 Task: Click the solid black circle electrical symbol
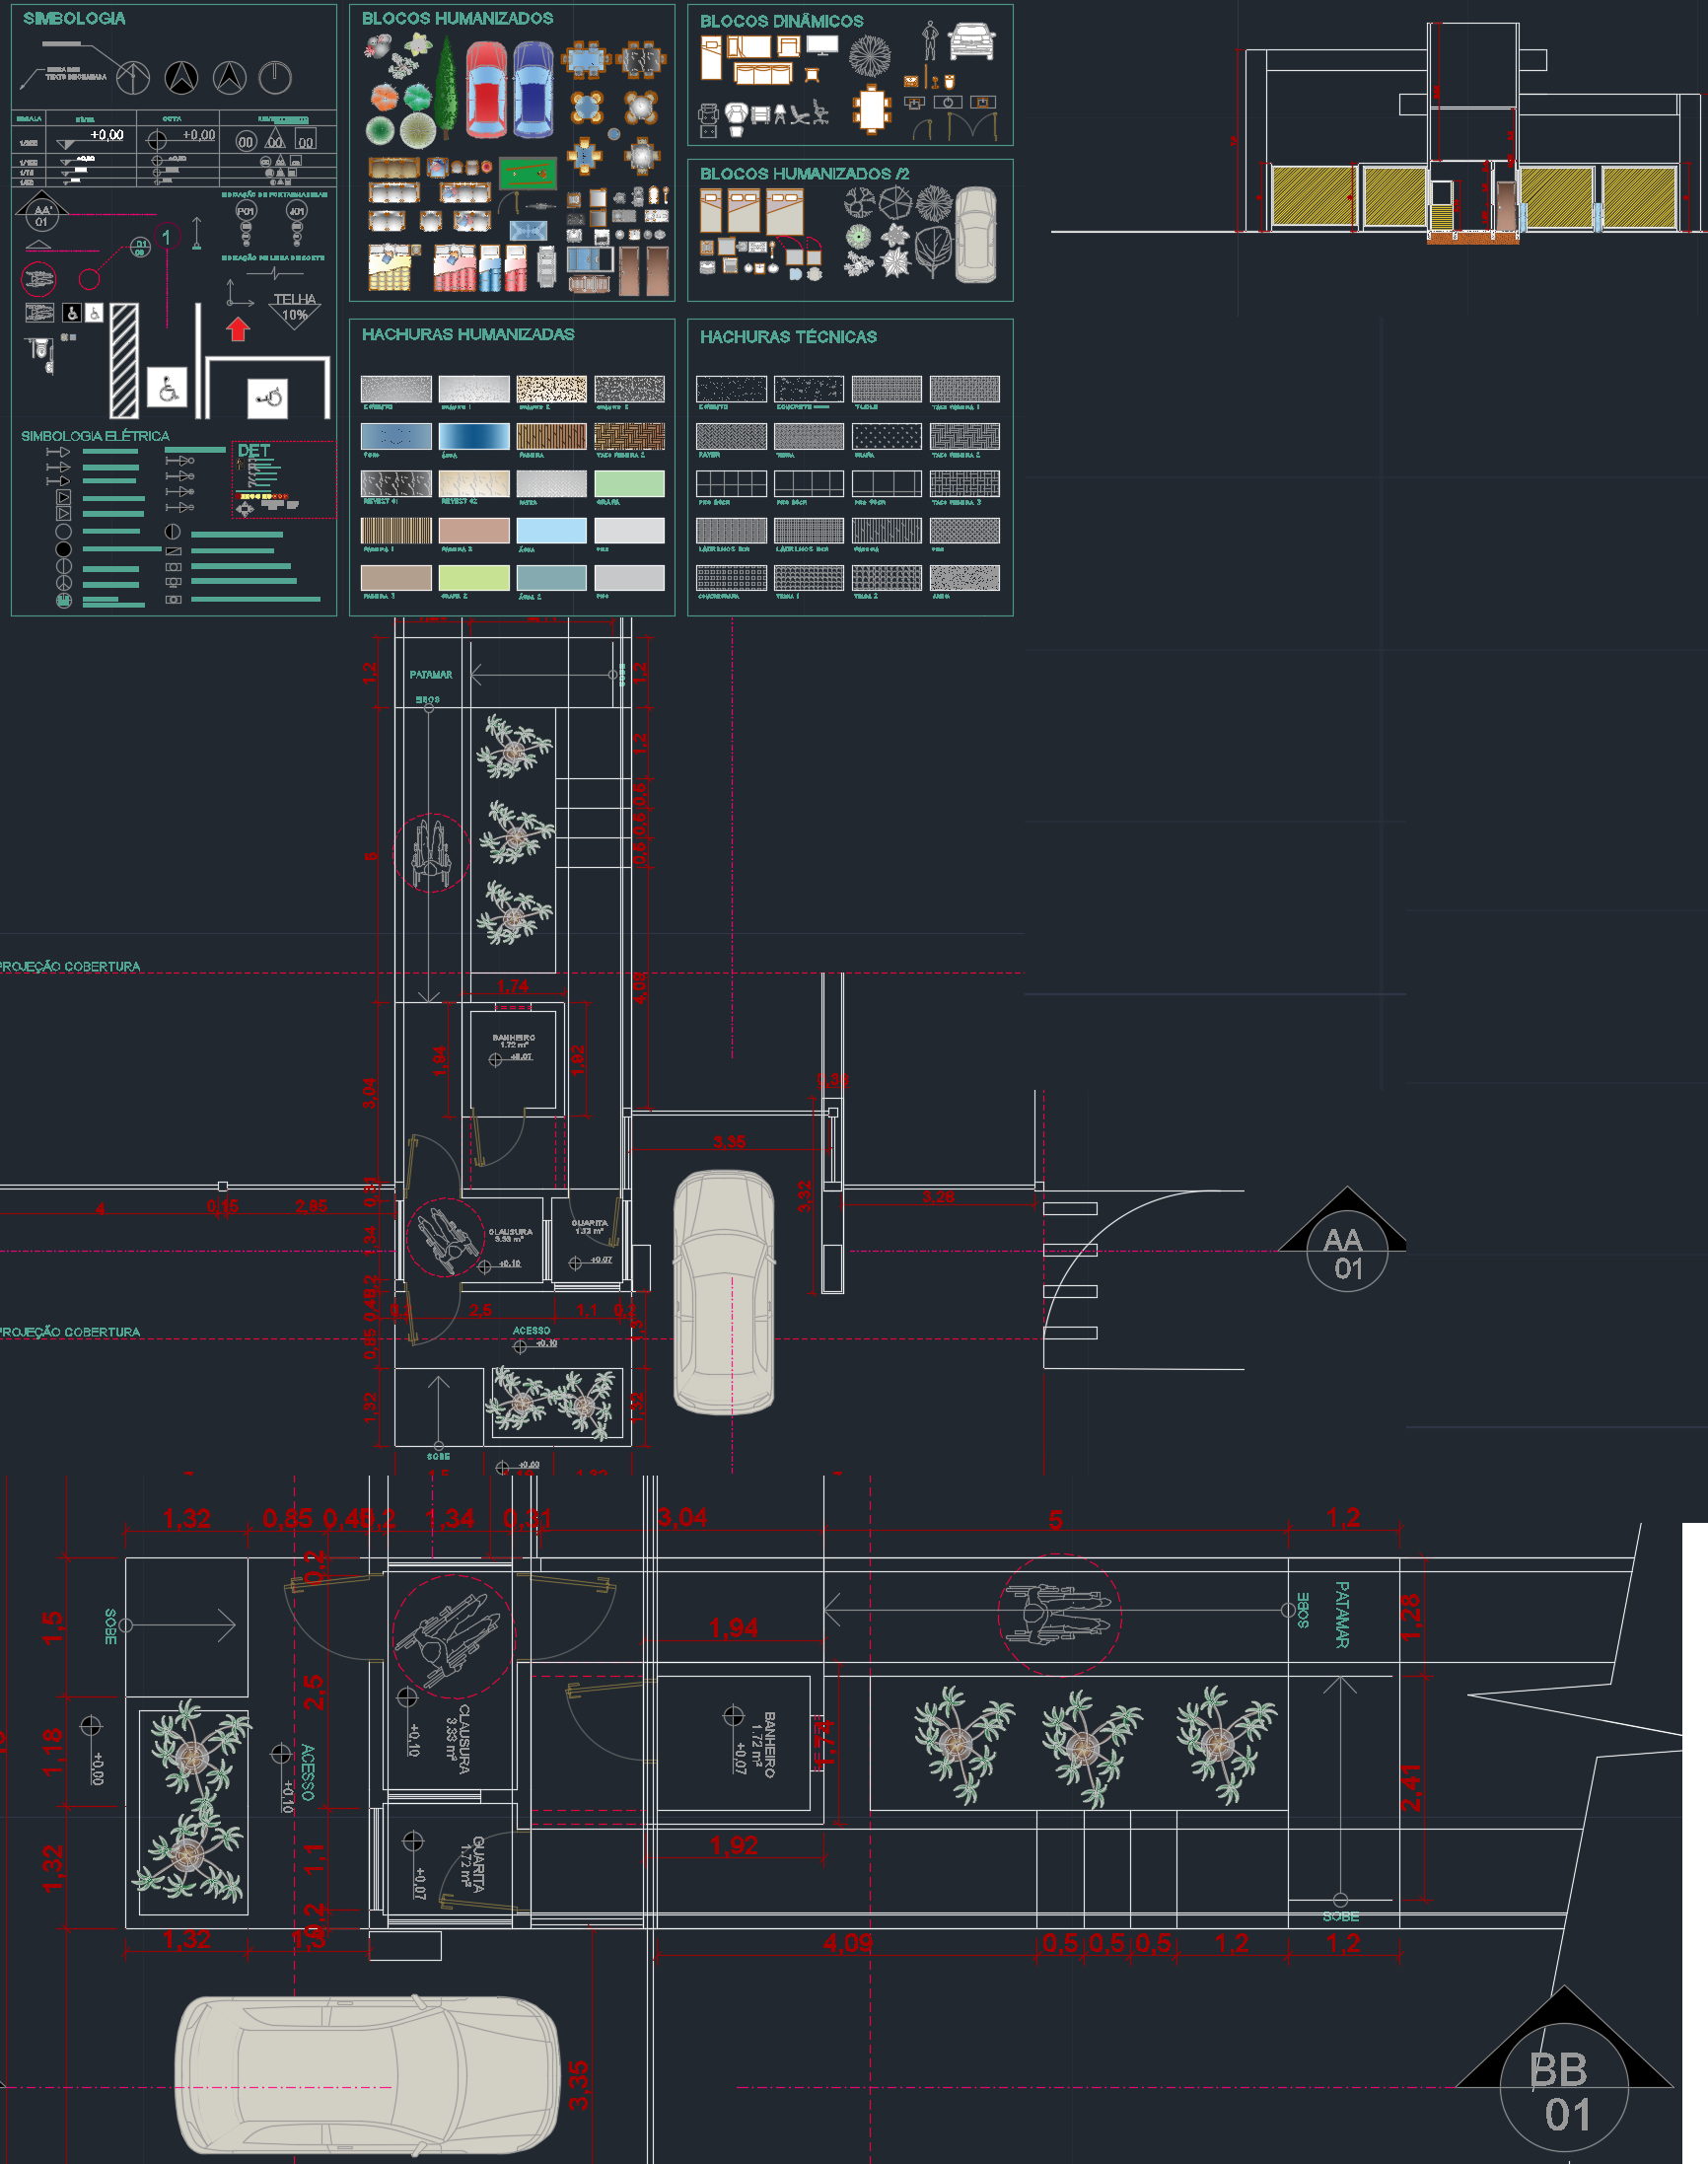(x=64, y=549)
